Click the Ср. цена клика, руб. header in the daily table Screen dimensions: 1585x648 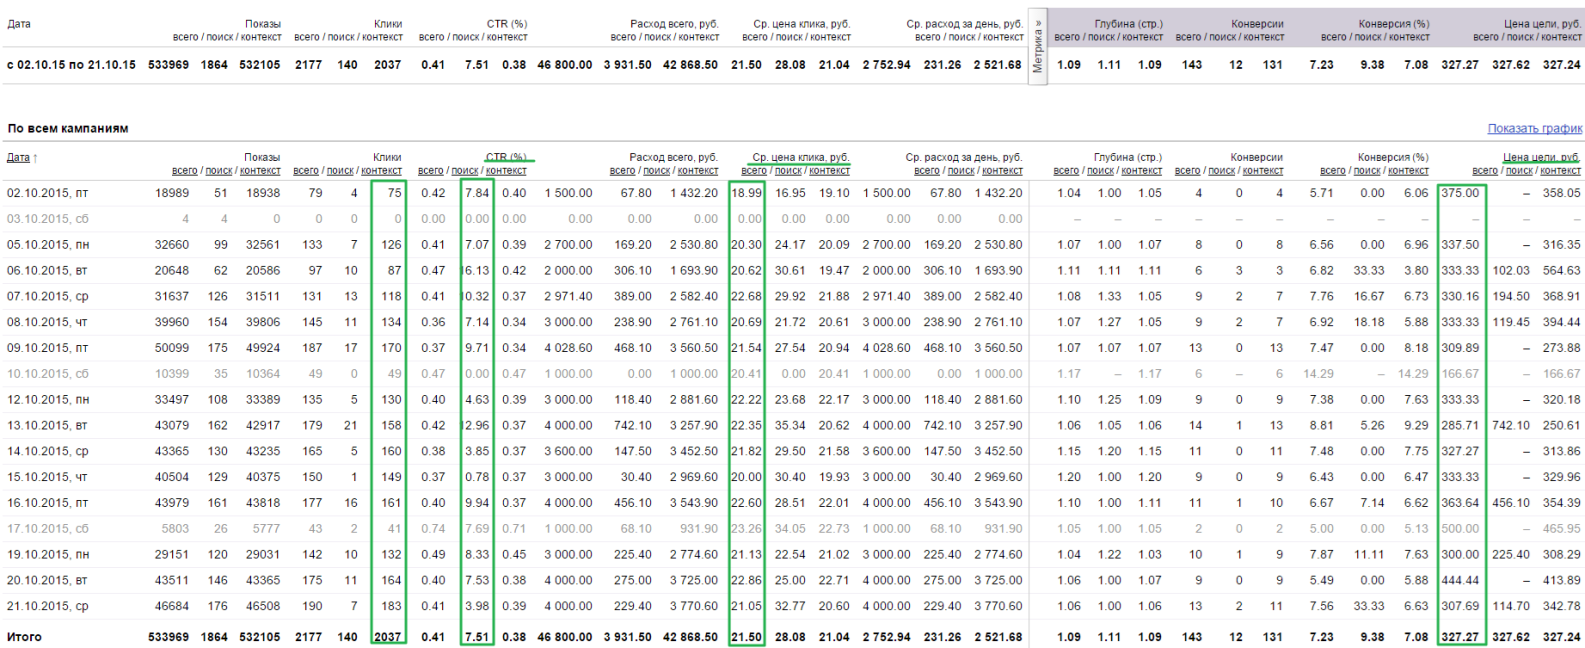click(801, 157)
